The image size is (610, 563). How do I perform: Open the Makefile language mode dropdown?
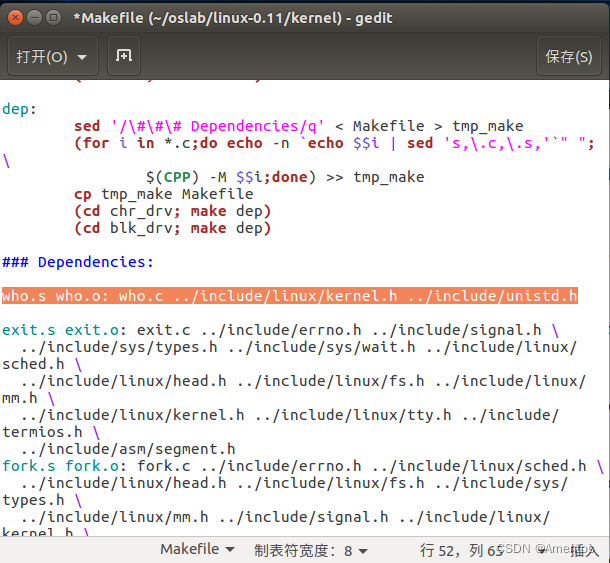(x=197, y=549)
